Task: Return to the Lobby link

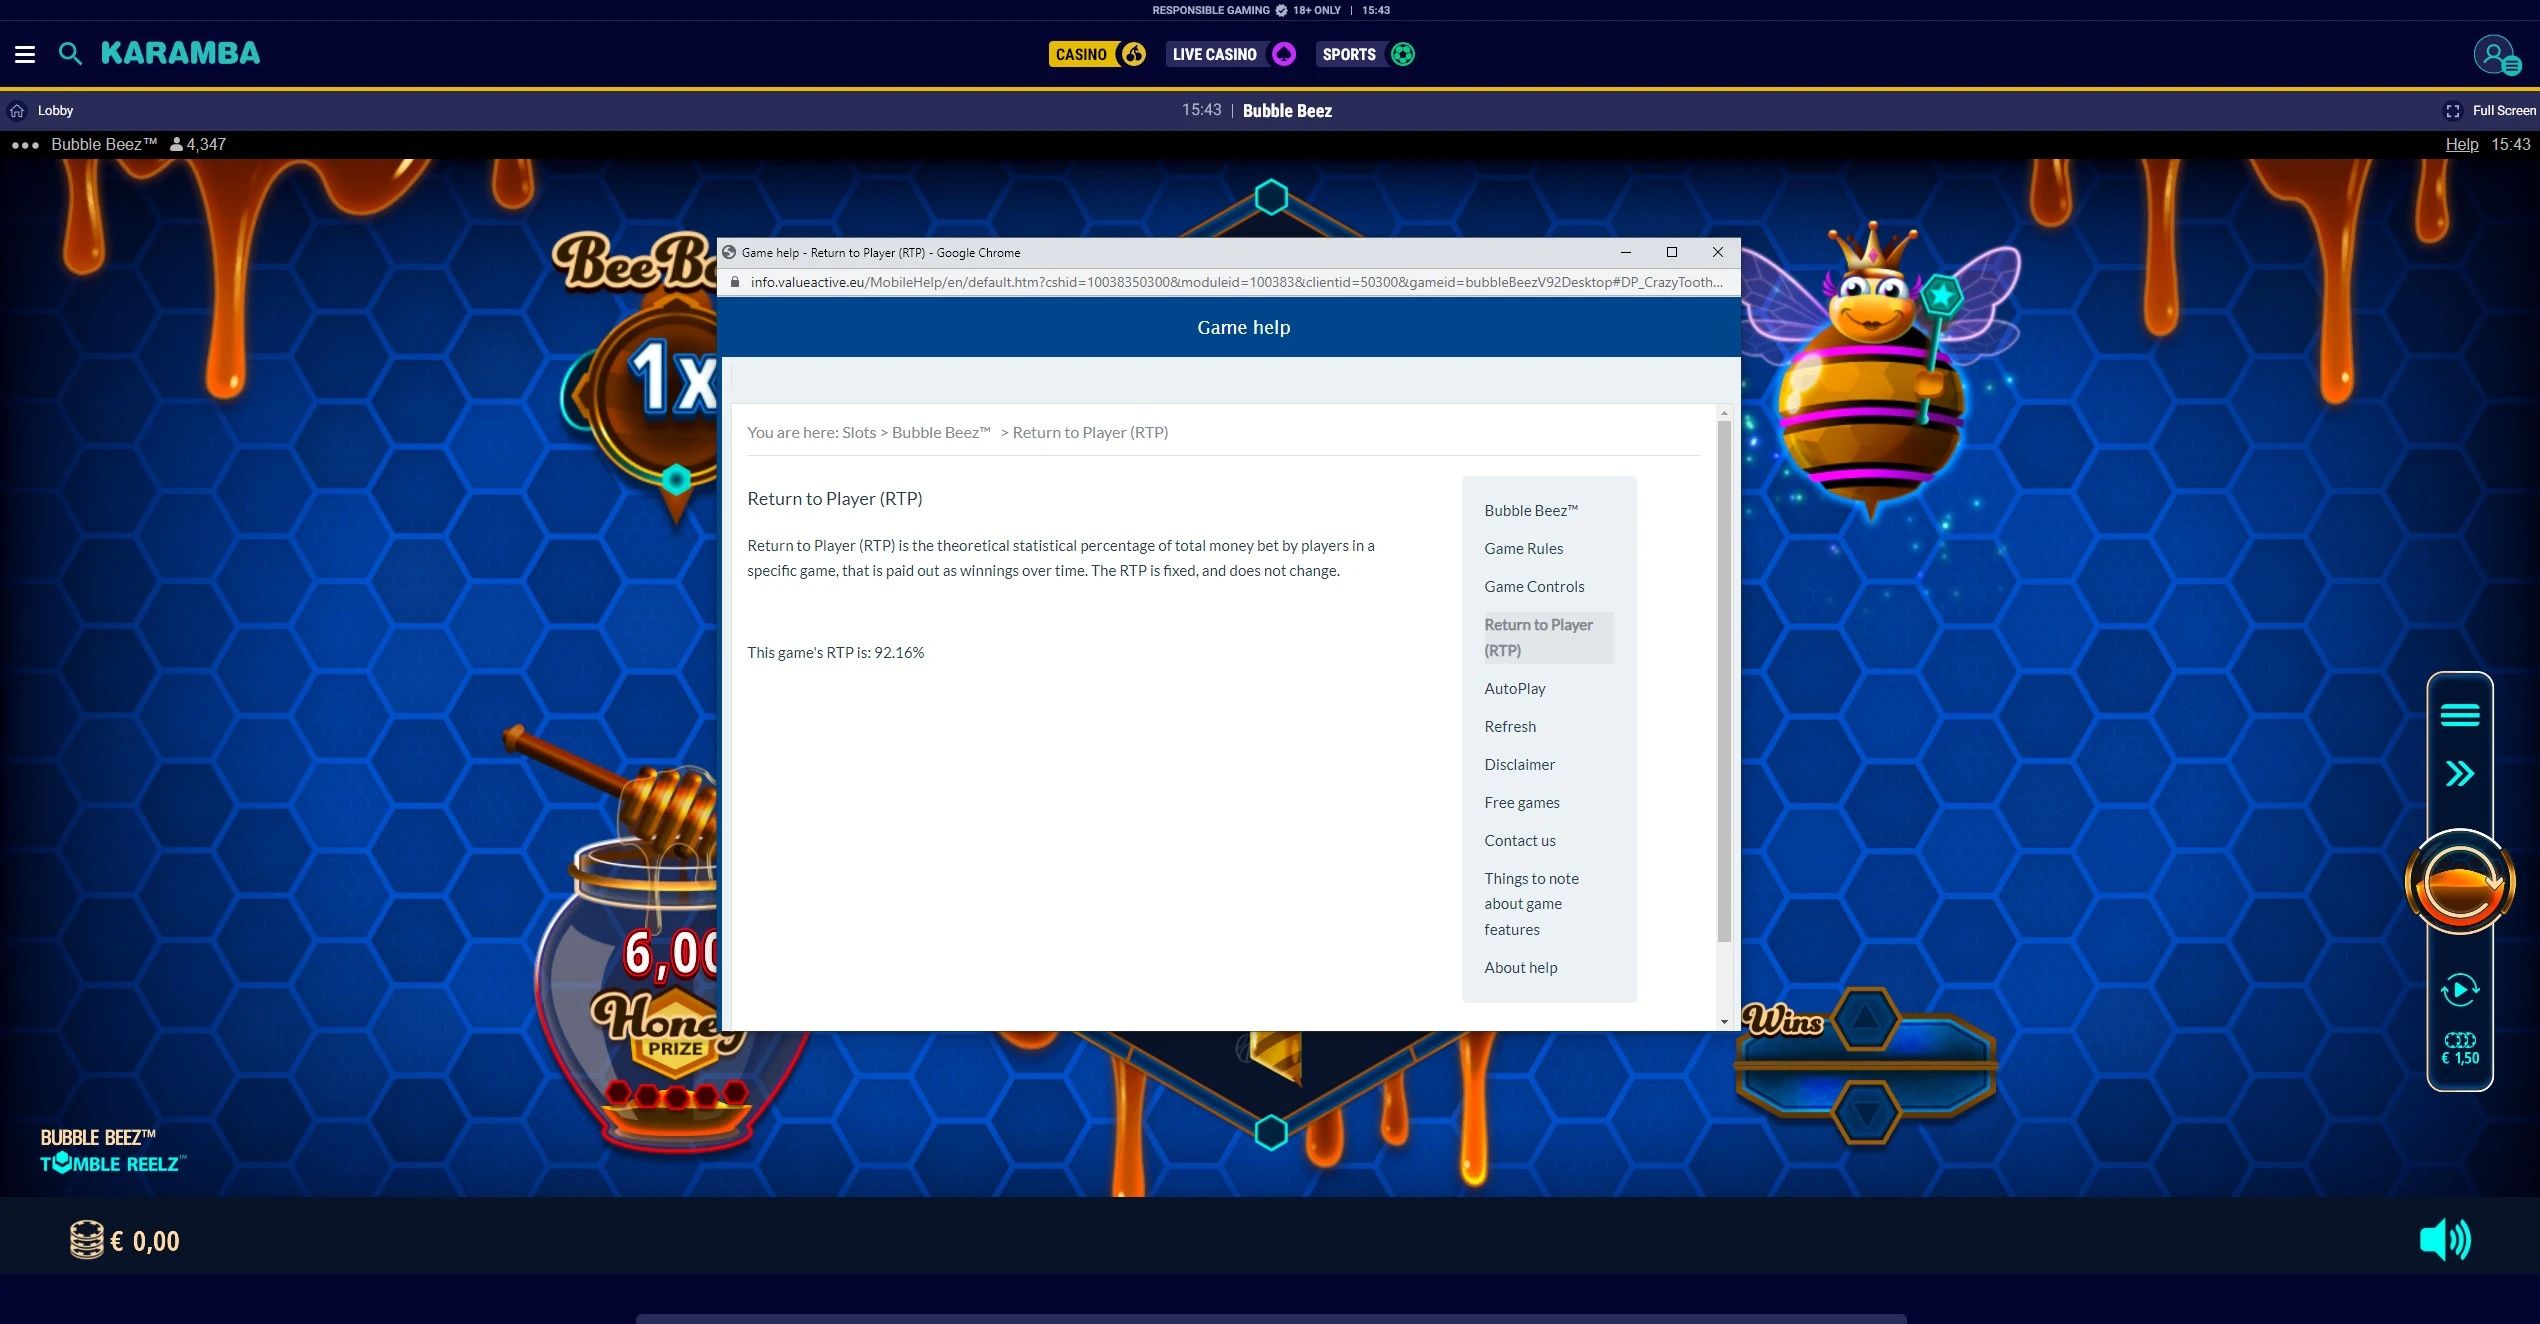Action: point(55,110)
